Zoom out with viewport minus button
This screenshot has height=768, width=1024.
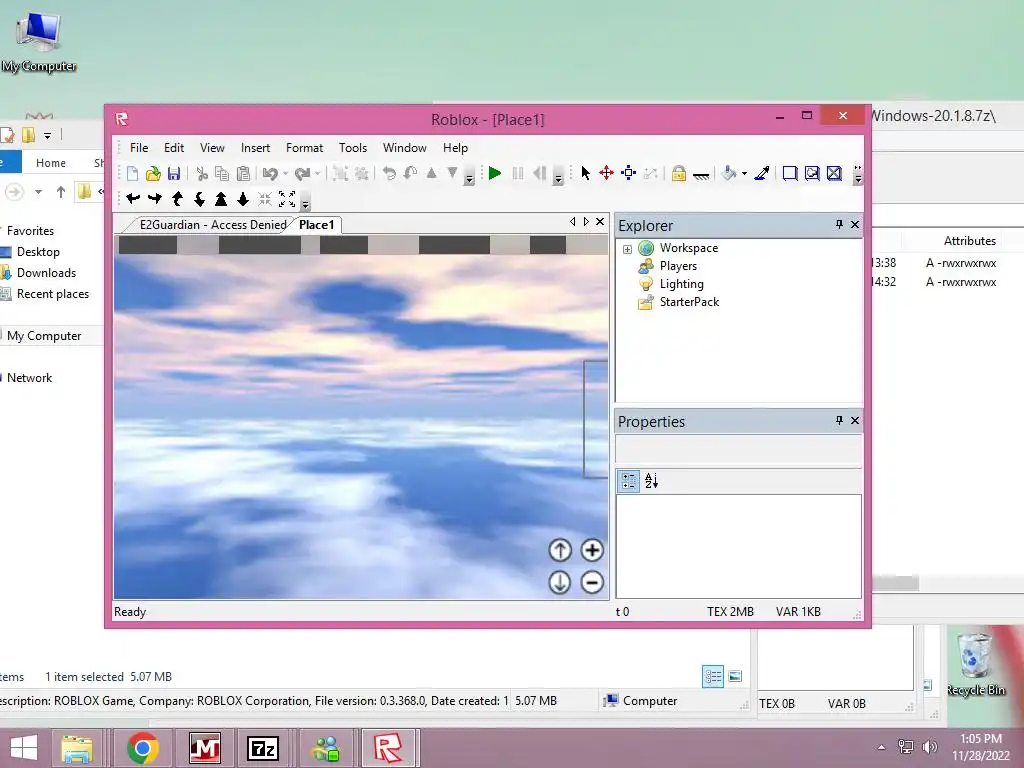click(592, 582)
